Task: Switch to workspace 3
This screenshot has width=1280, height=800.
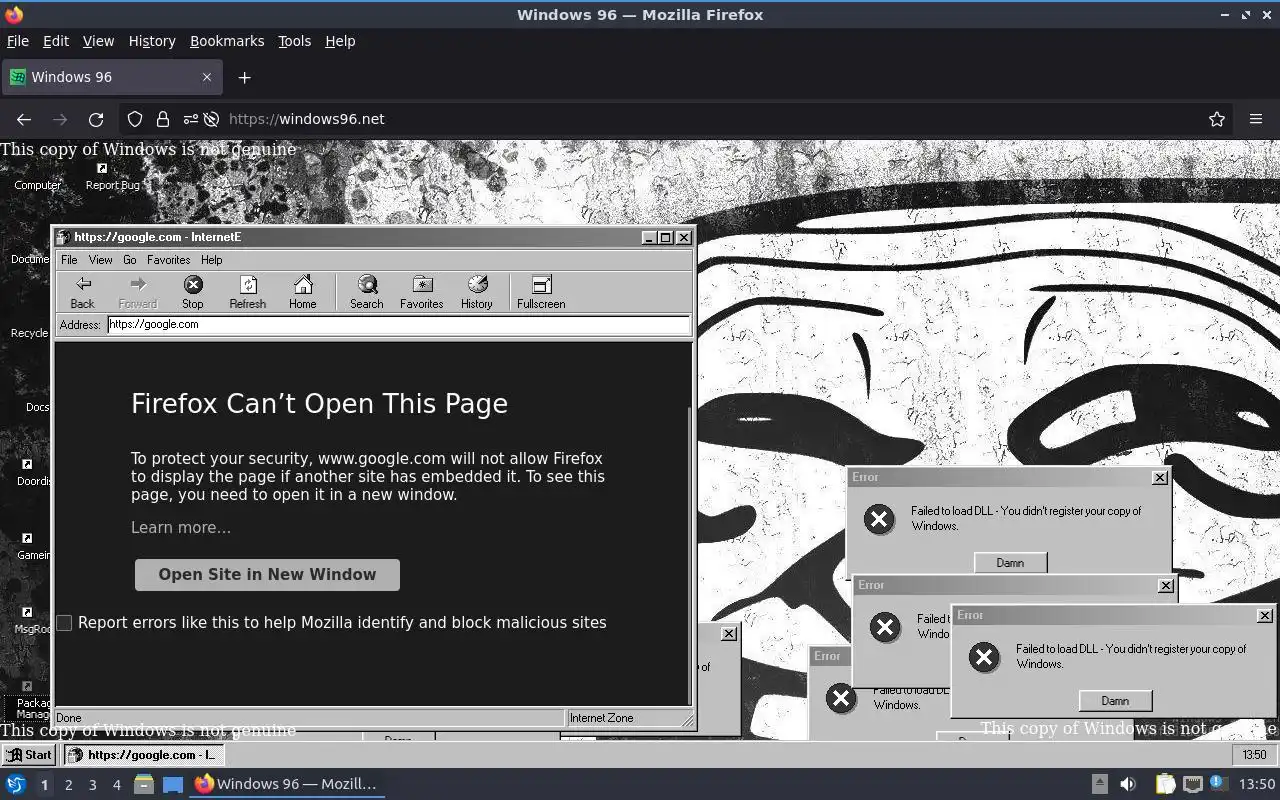Action: tap(93, 785)
